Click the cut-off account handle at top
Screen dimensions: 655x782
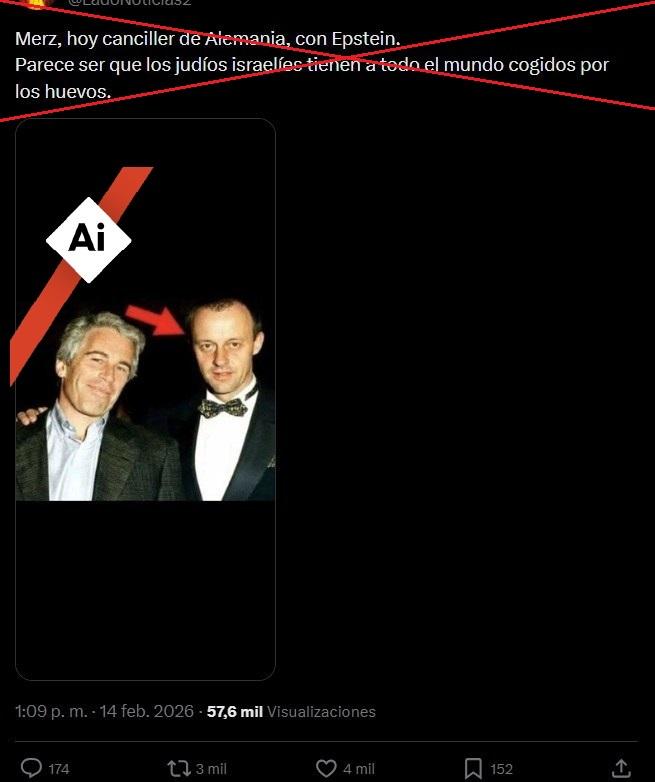point(129,3)
